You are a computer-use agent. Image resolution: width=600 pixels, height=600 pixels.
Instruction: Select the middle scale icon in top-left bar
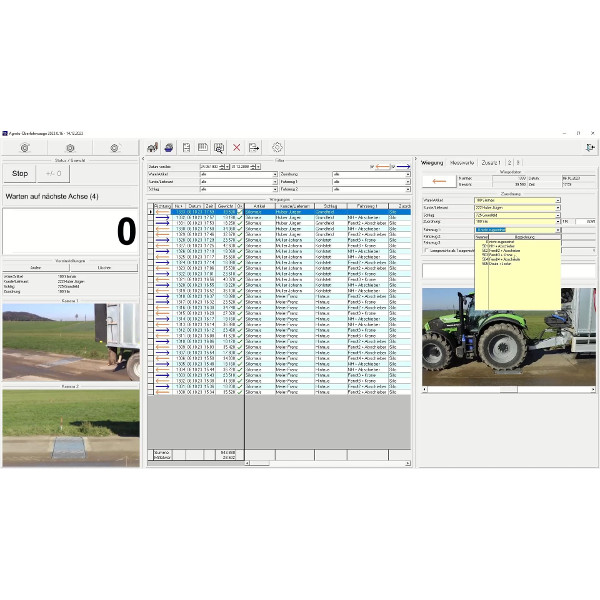[70, 148]
